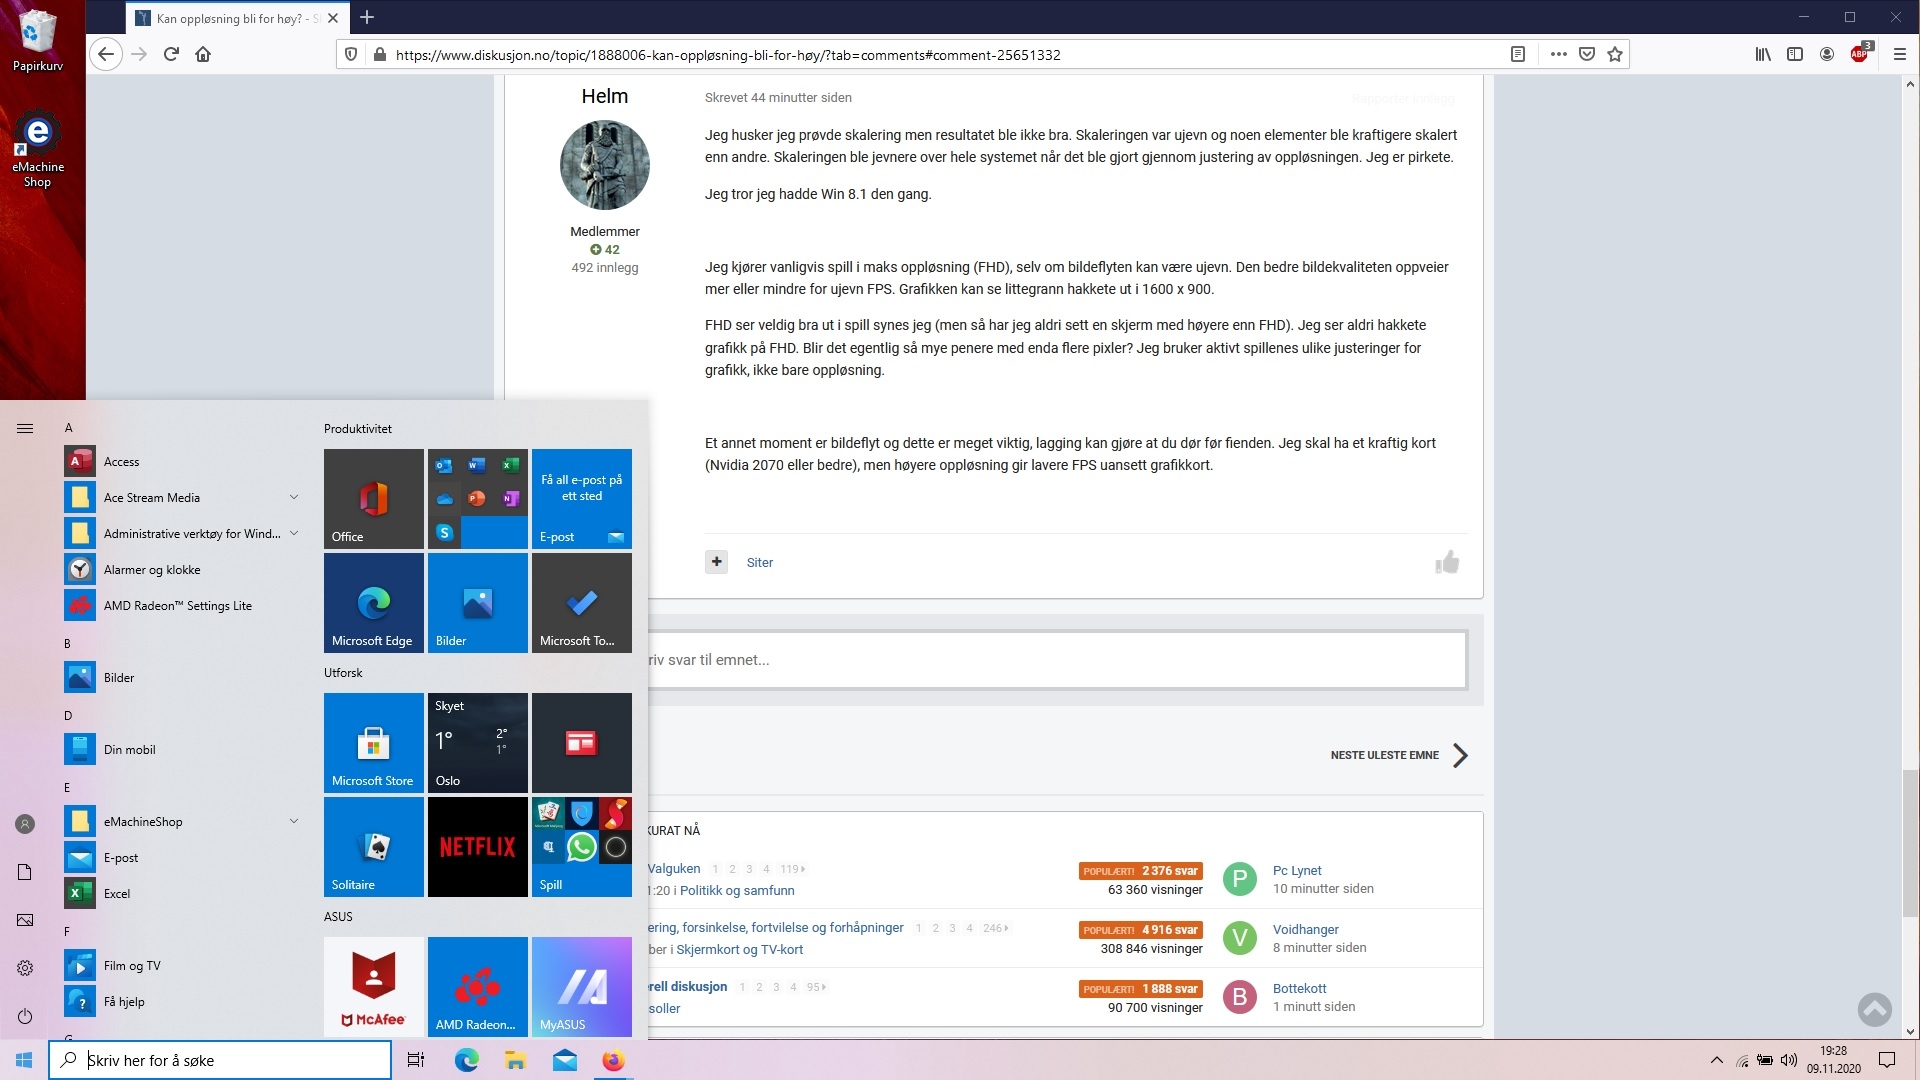The image size is (1920, 1080).
Task: Open the Netflix tile
Action: [477, 847]
